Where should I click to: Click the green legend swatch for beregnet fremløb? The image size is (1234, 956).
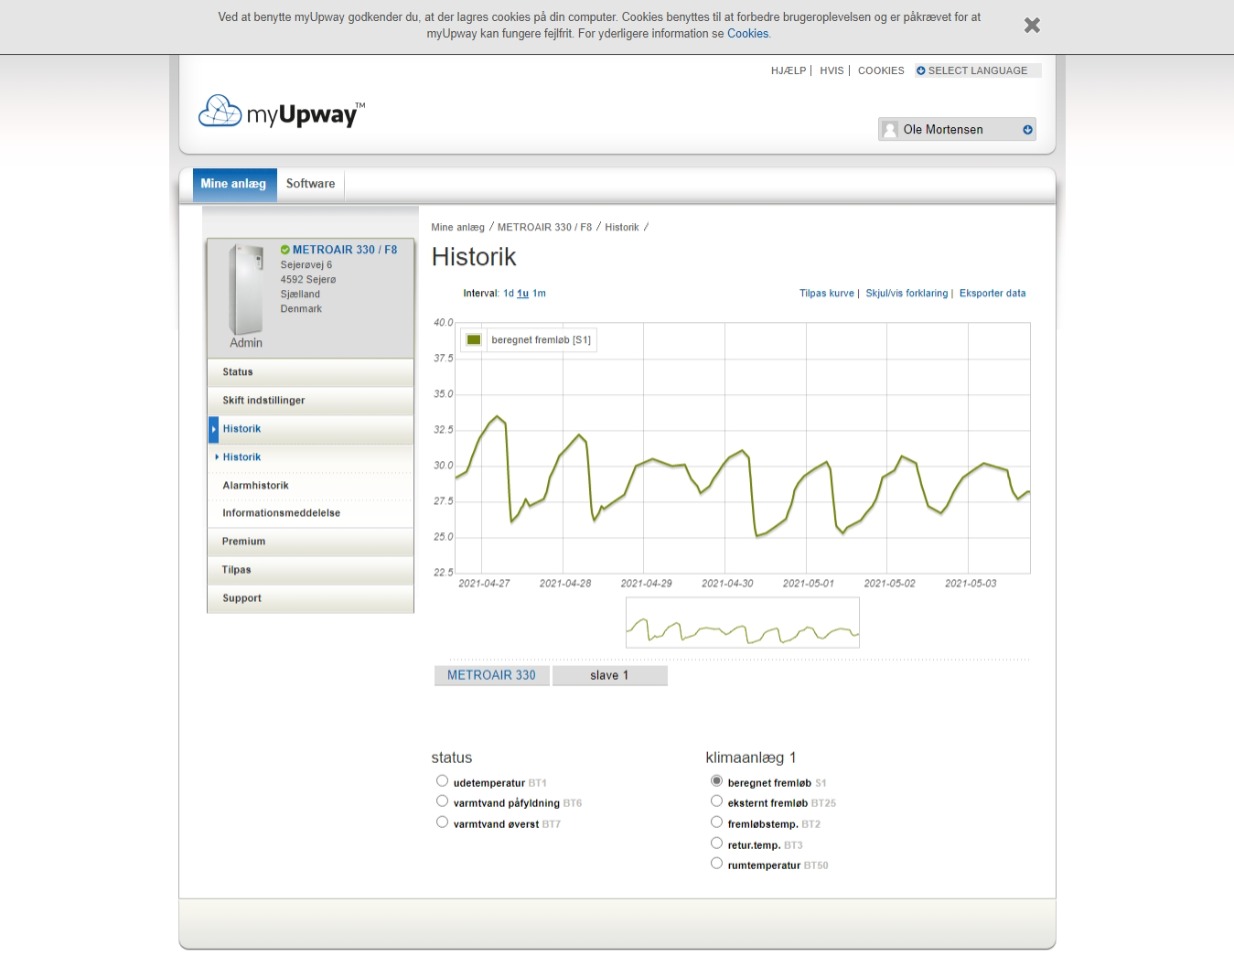[474, 340]
